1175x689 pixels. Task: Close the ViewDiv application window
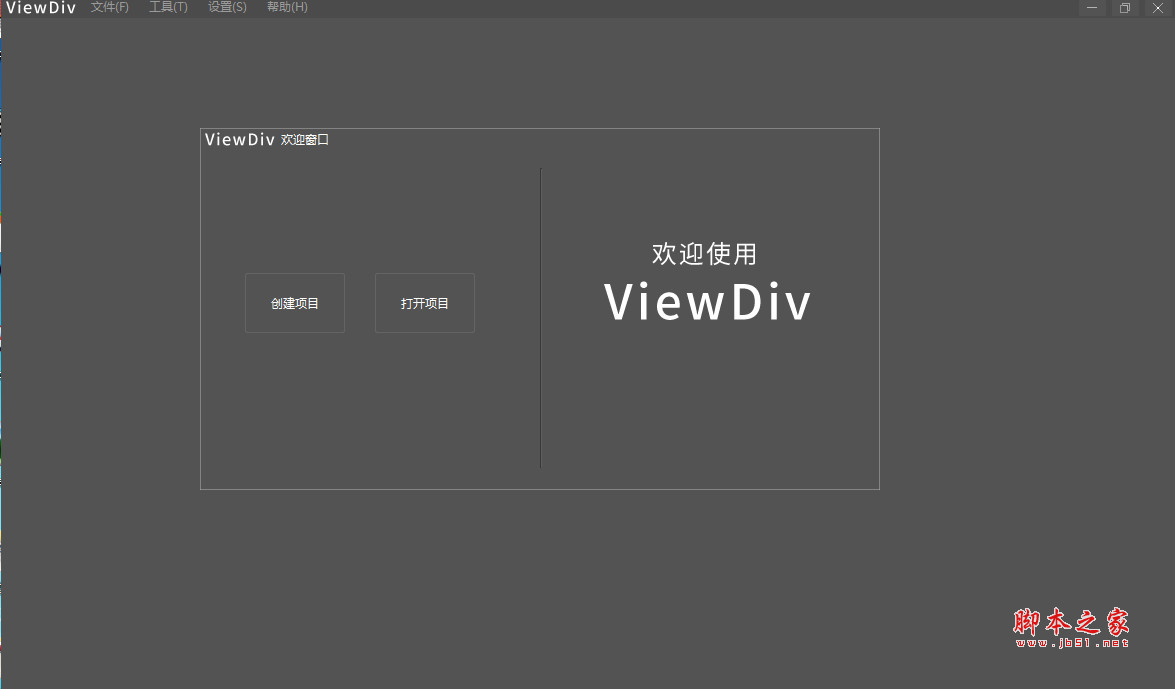pos(1158,7)
